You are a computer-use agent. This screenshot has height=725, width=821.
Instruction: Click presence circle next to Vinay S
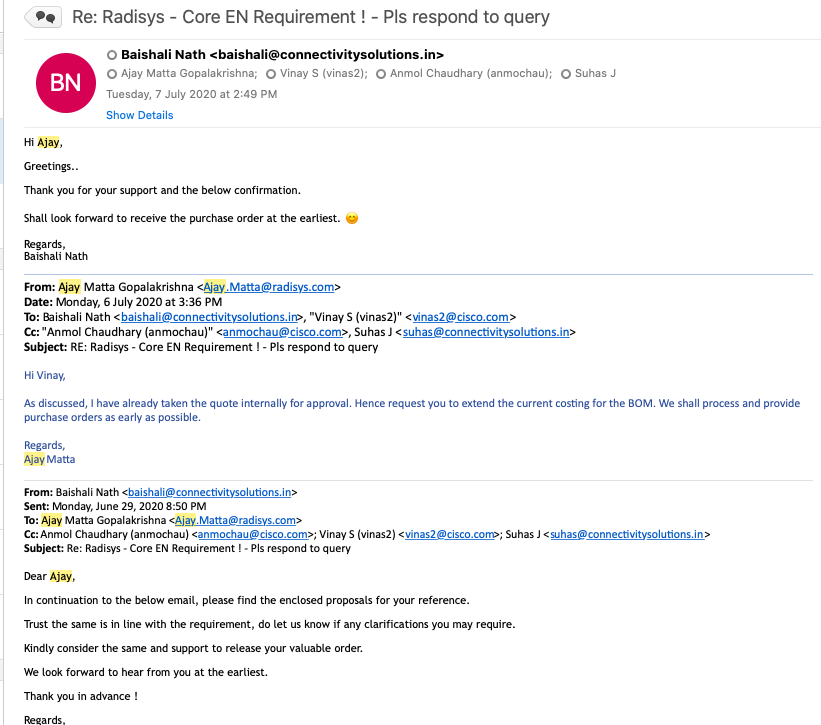271,74
